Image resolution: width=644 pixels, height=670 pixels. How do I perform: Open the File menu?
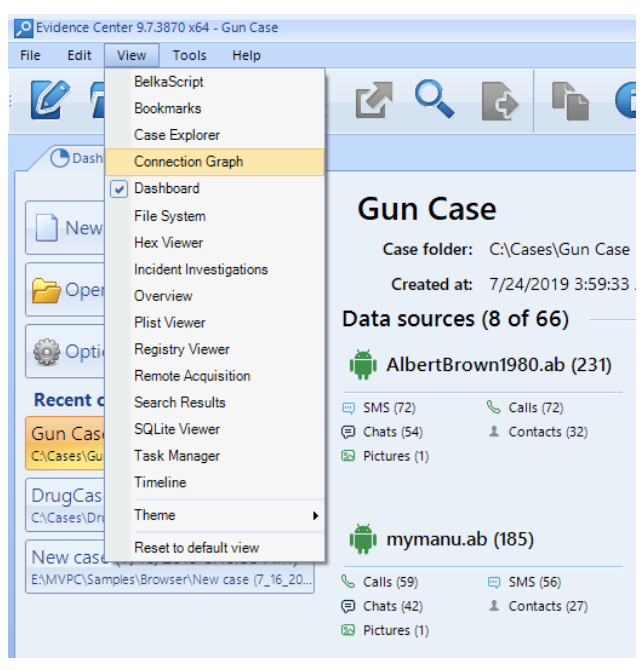point(30,56)
